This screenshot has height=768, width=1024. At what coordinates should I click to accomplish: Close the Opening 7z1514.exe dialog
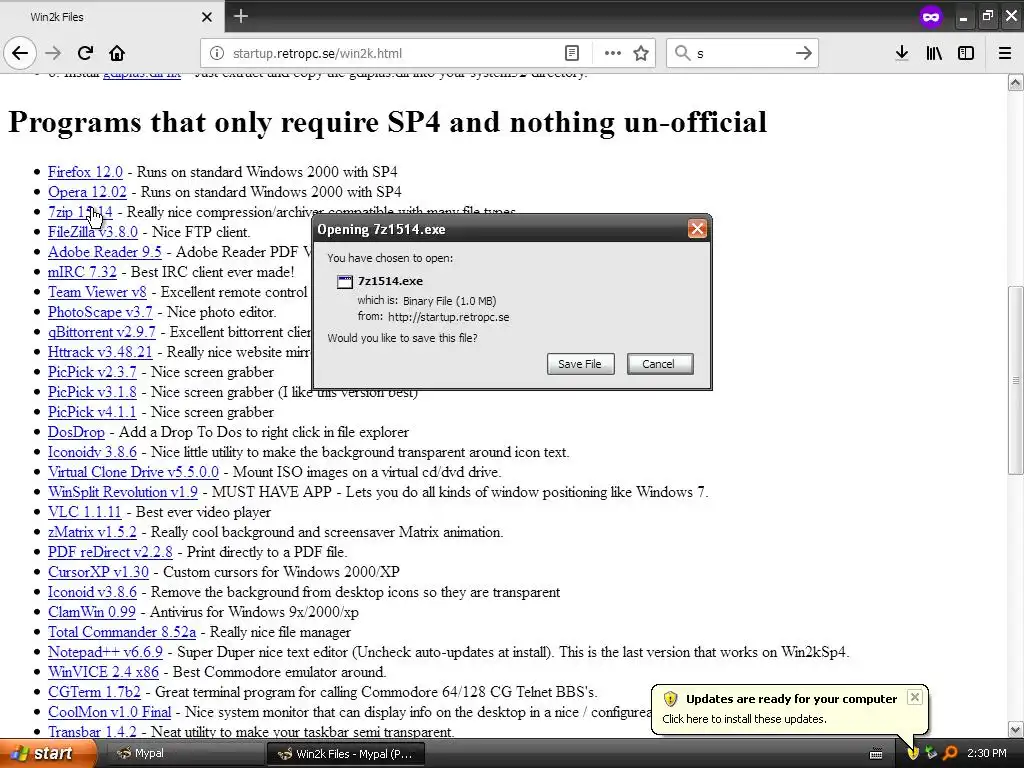pyautogui.click(x=697, y=229)
